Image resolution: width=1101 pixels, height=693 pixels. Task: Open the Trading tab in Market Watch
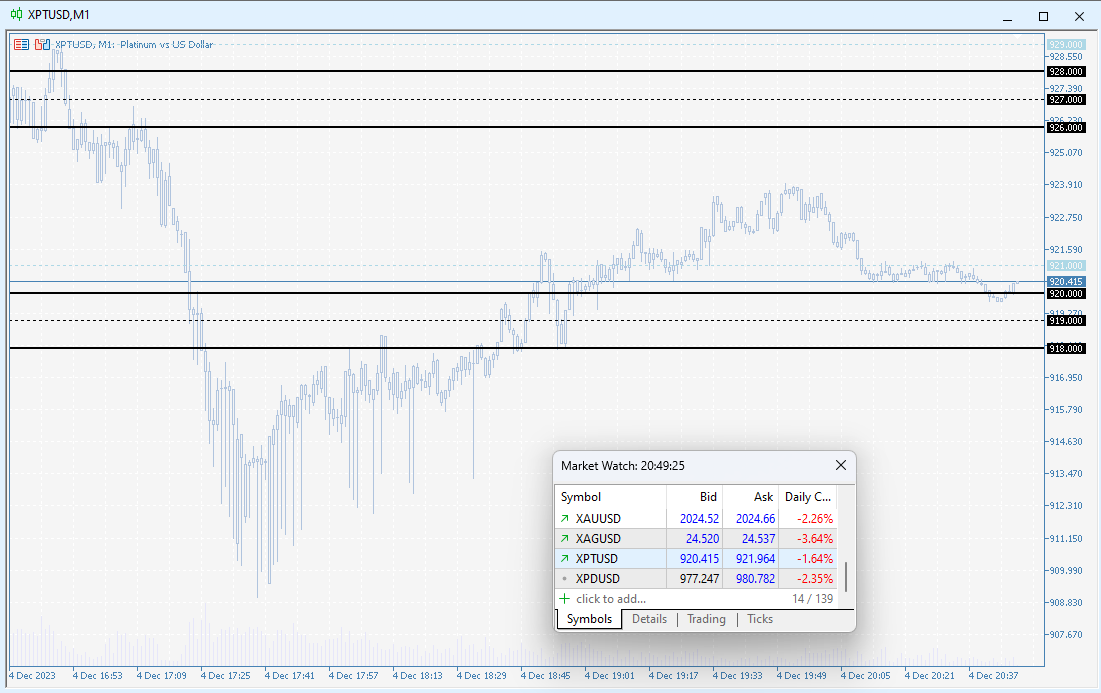tap(706, 619)
